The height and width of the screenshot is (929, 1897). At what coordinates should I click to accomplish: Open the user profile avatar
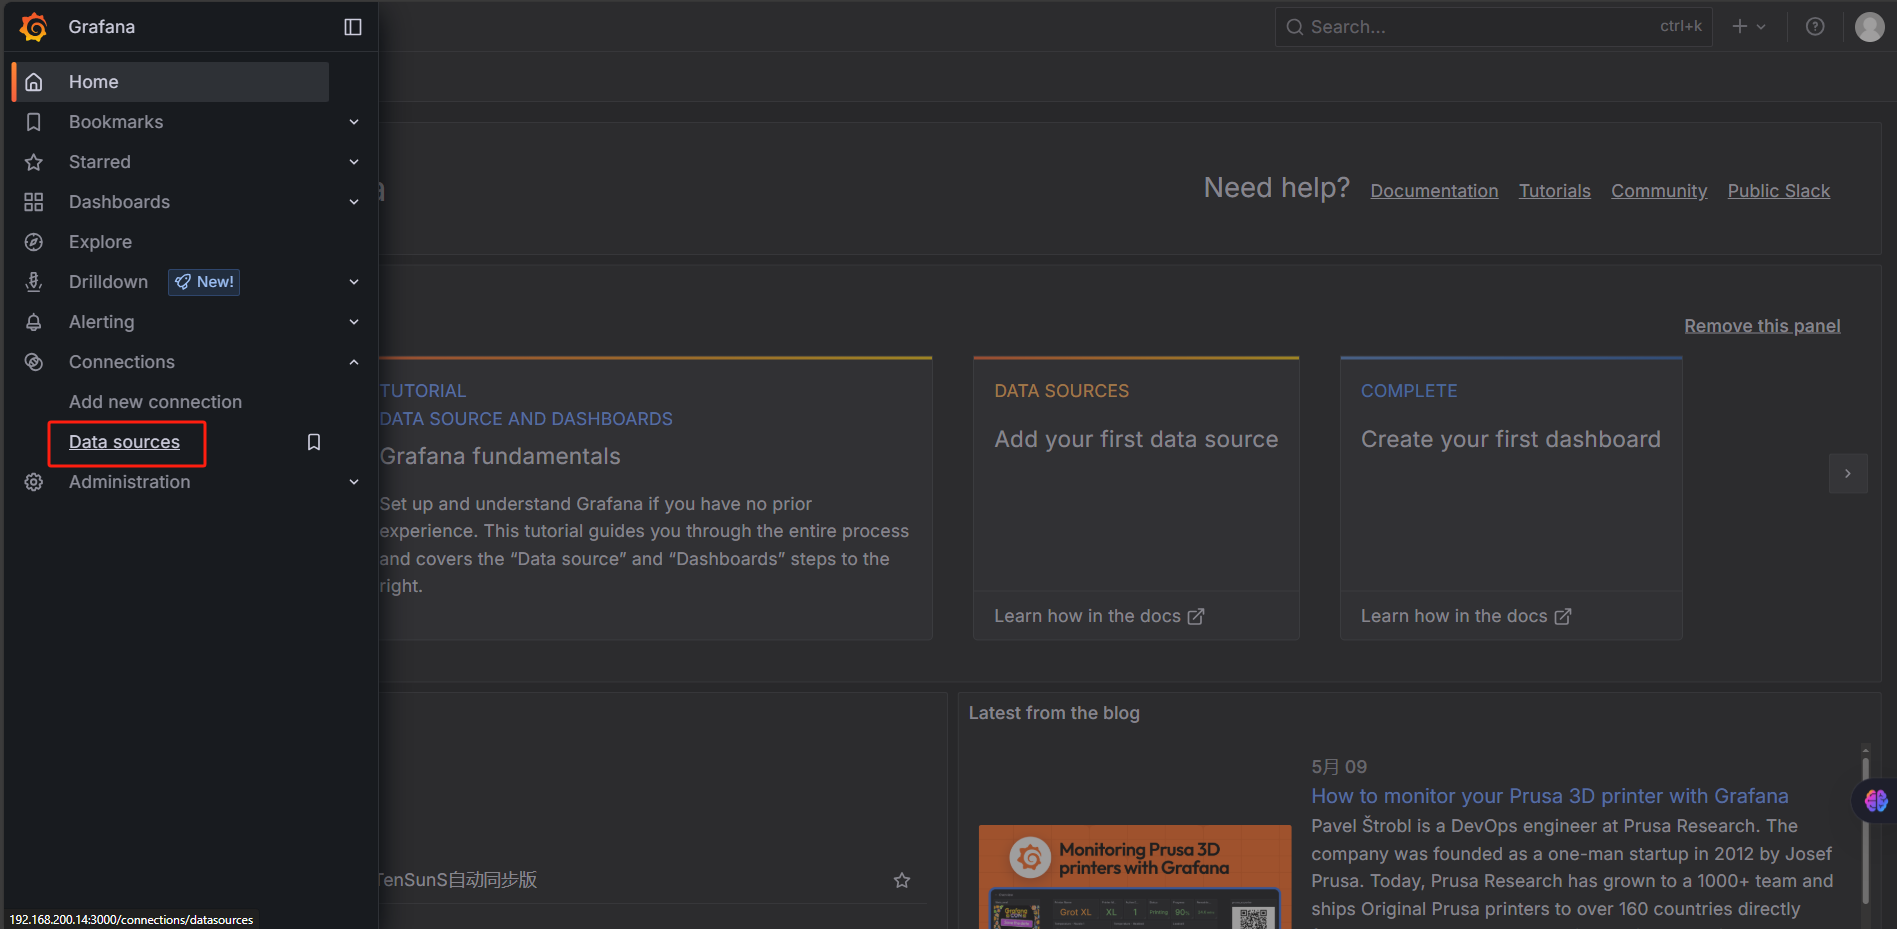pyautogui.click(x=1869, y=27)
